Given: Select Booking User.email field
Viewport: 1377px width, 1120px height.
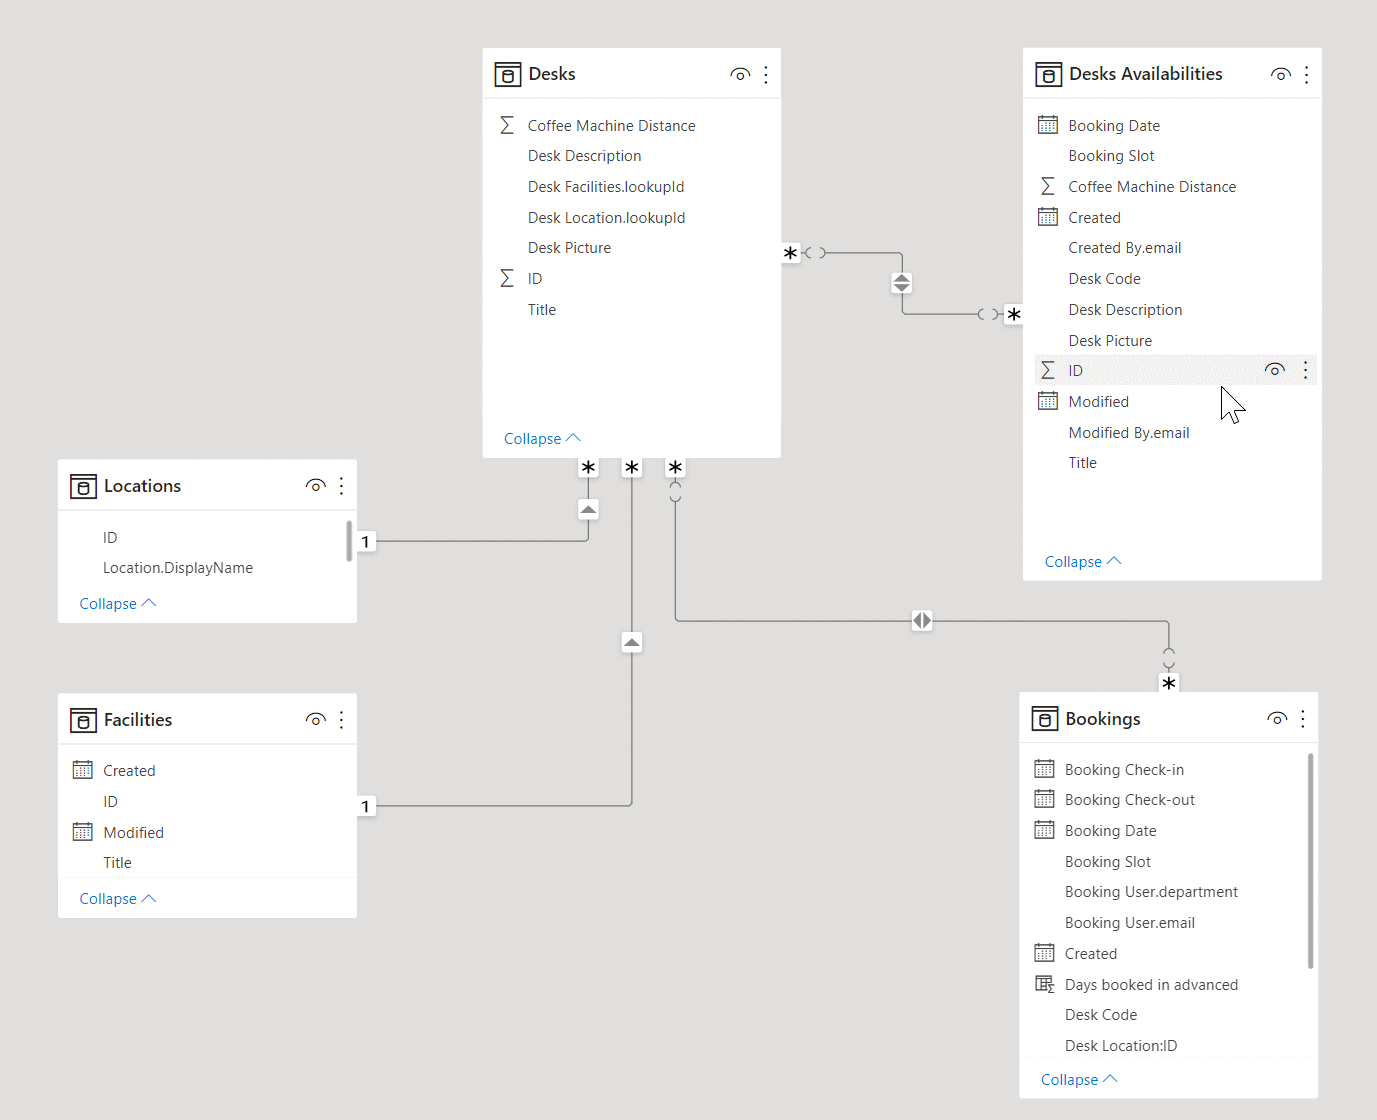Looking at the screenshot, I should 1130,923.
